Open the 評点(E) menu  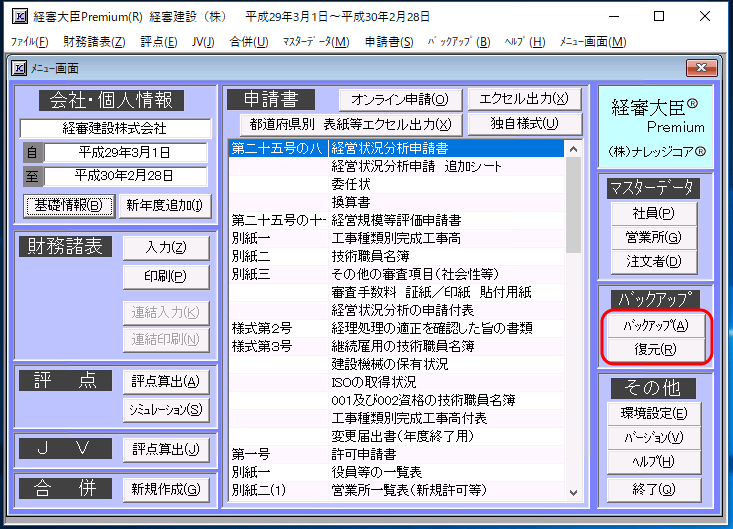pyautogui.click(x=158, y=42)
